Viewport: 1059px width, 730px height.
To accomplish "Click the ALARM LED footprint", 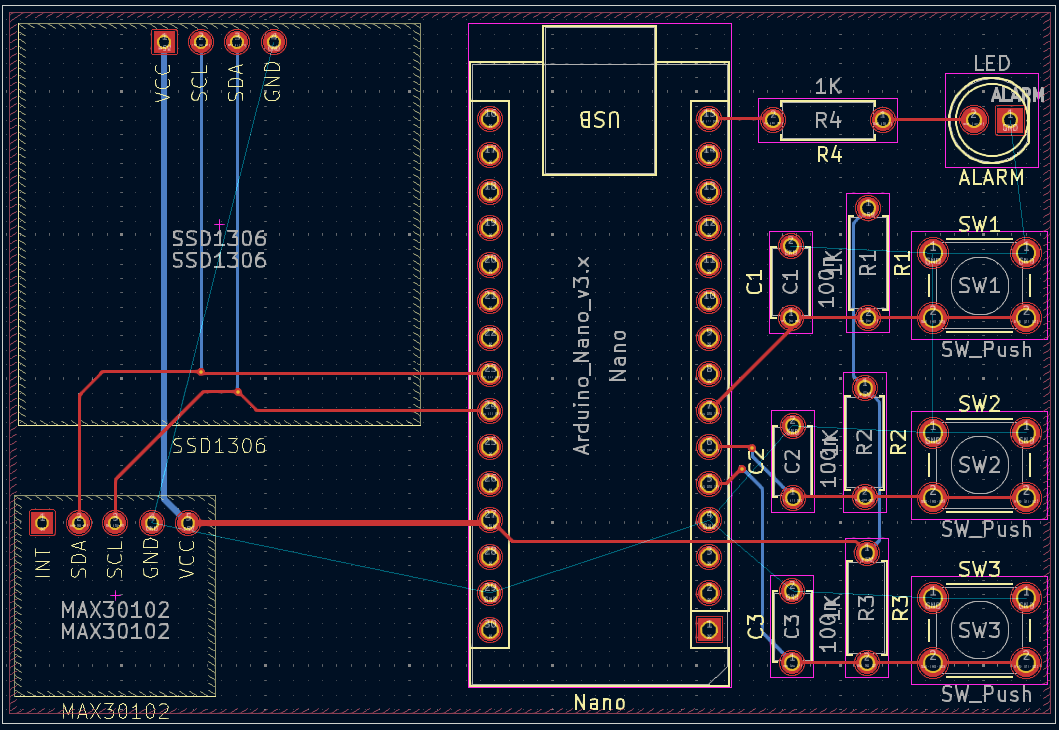I will (990, 121).
